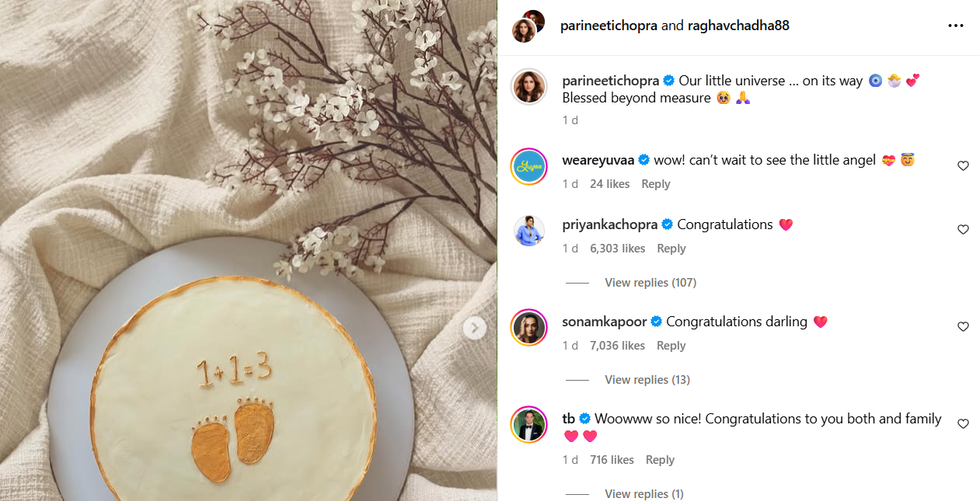The image size is (980, 501).
Task: Like priyankachopra's Congratulations comment
Action: click(x=963, y=230)
